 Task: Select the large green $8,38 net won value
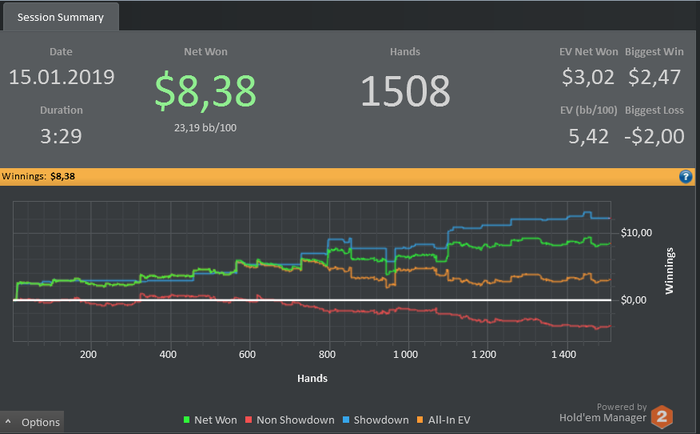click(x=205, y=91)
